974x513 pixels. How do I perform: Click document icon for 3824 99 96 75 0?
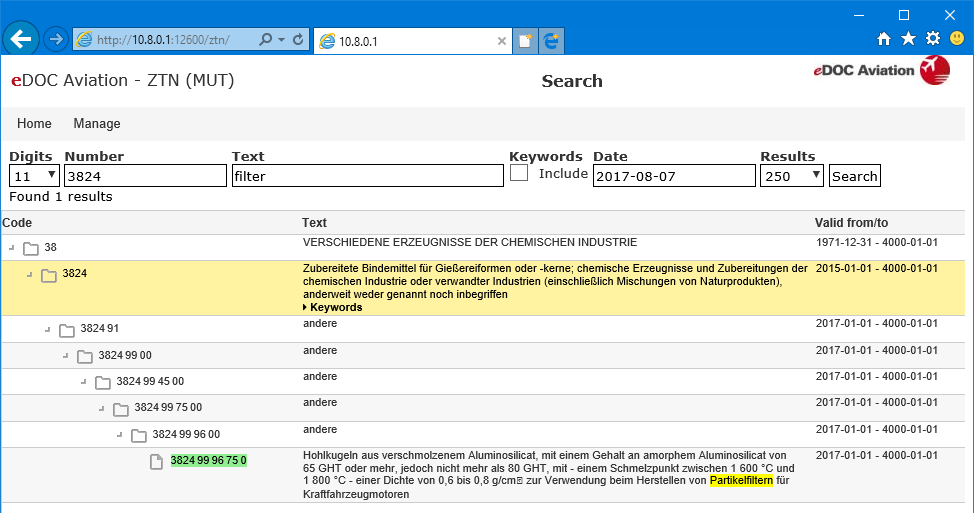point(156,461)
